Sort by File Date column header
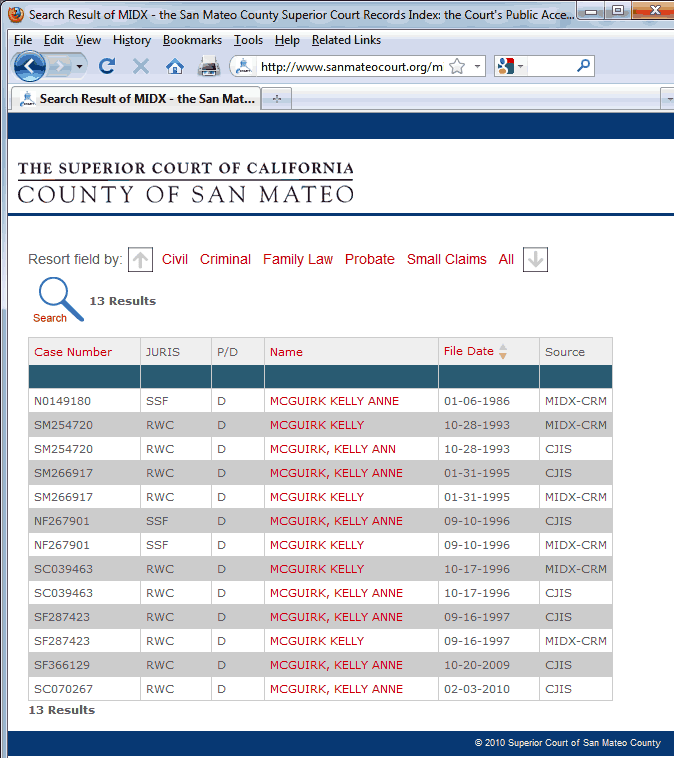This screenshot has width=674, height=758. [469, 351]
